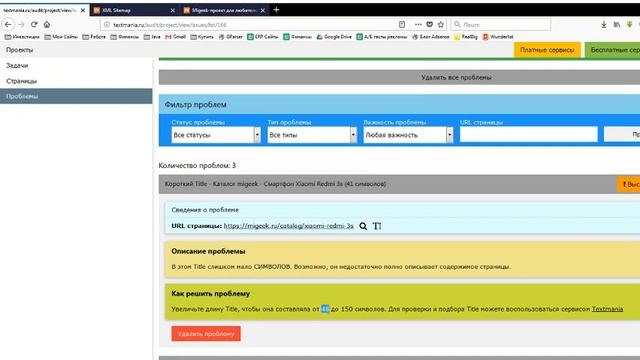Close the Migeek project tab

pyautogui.click(x=263, y=10)
